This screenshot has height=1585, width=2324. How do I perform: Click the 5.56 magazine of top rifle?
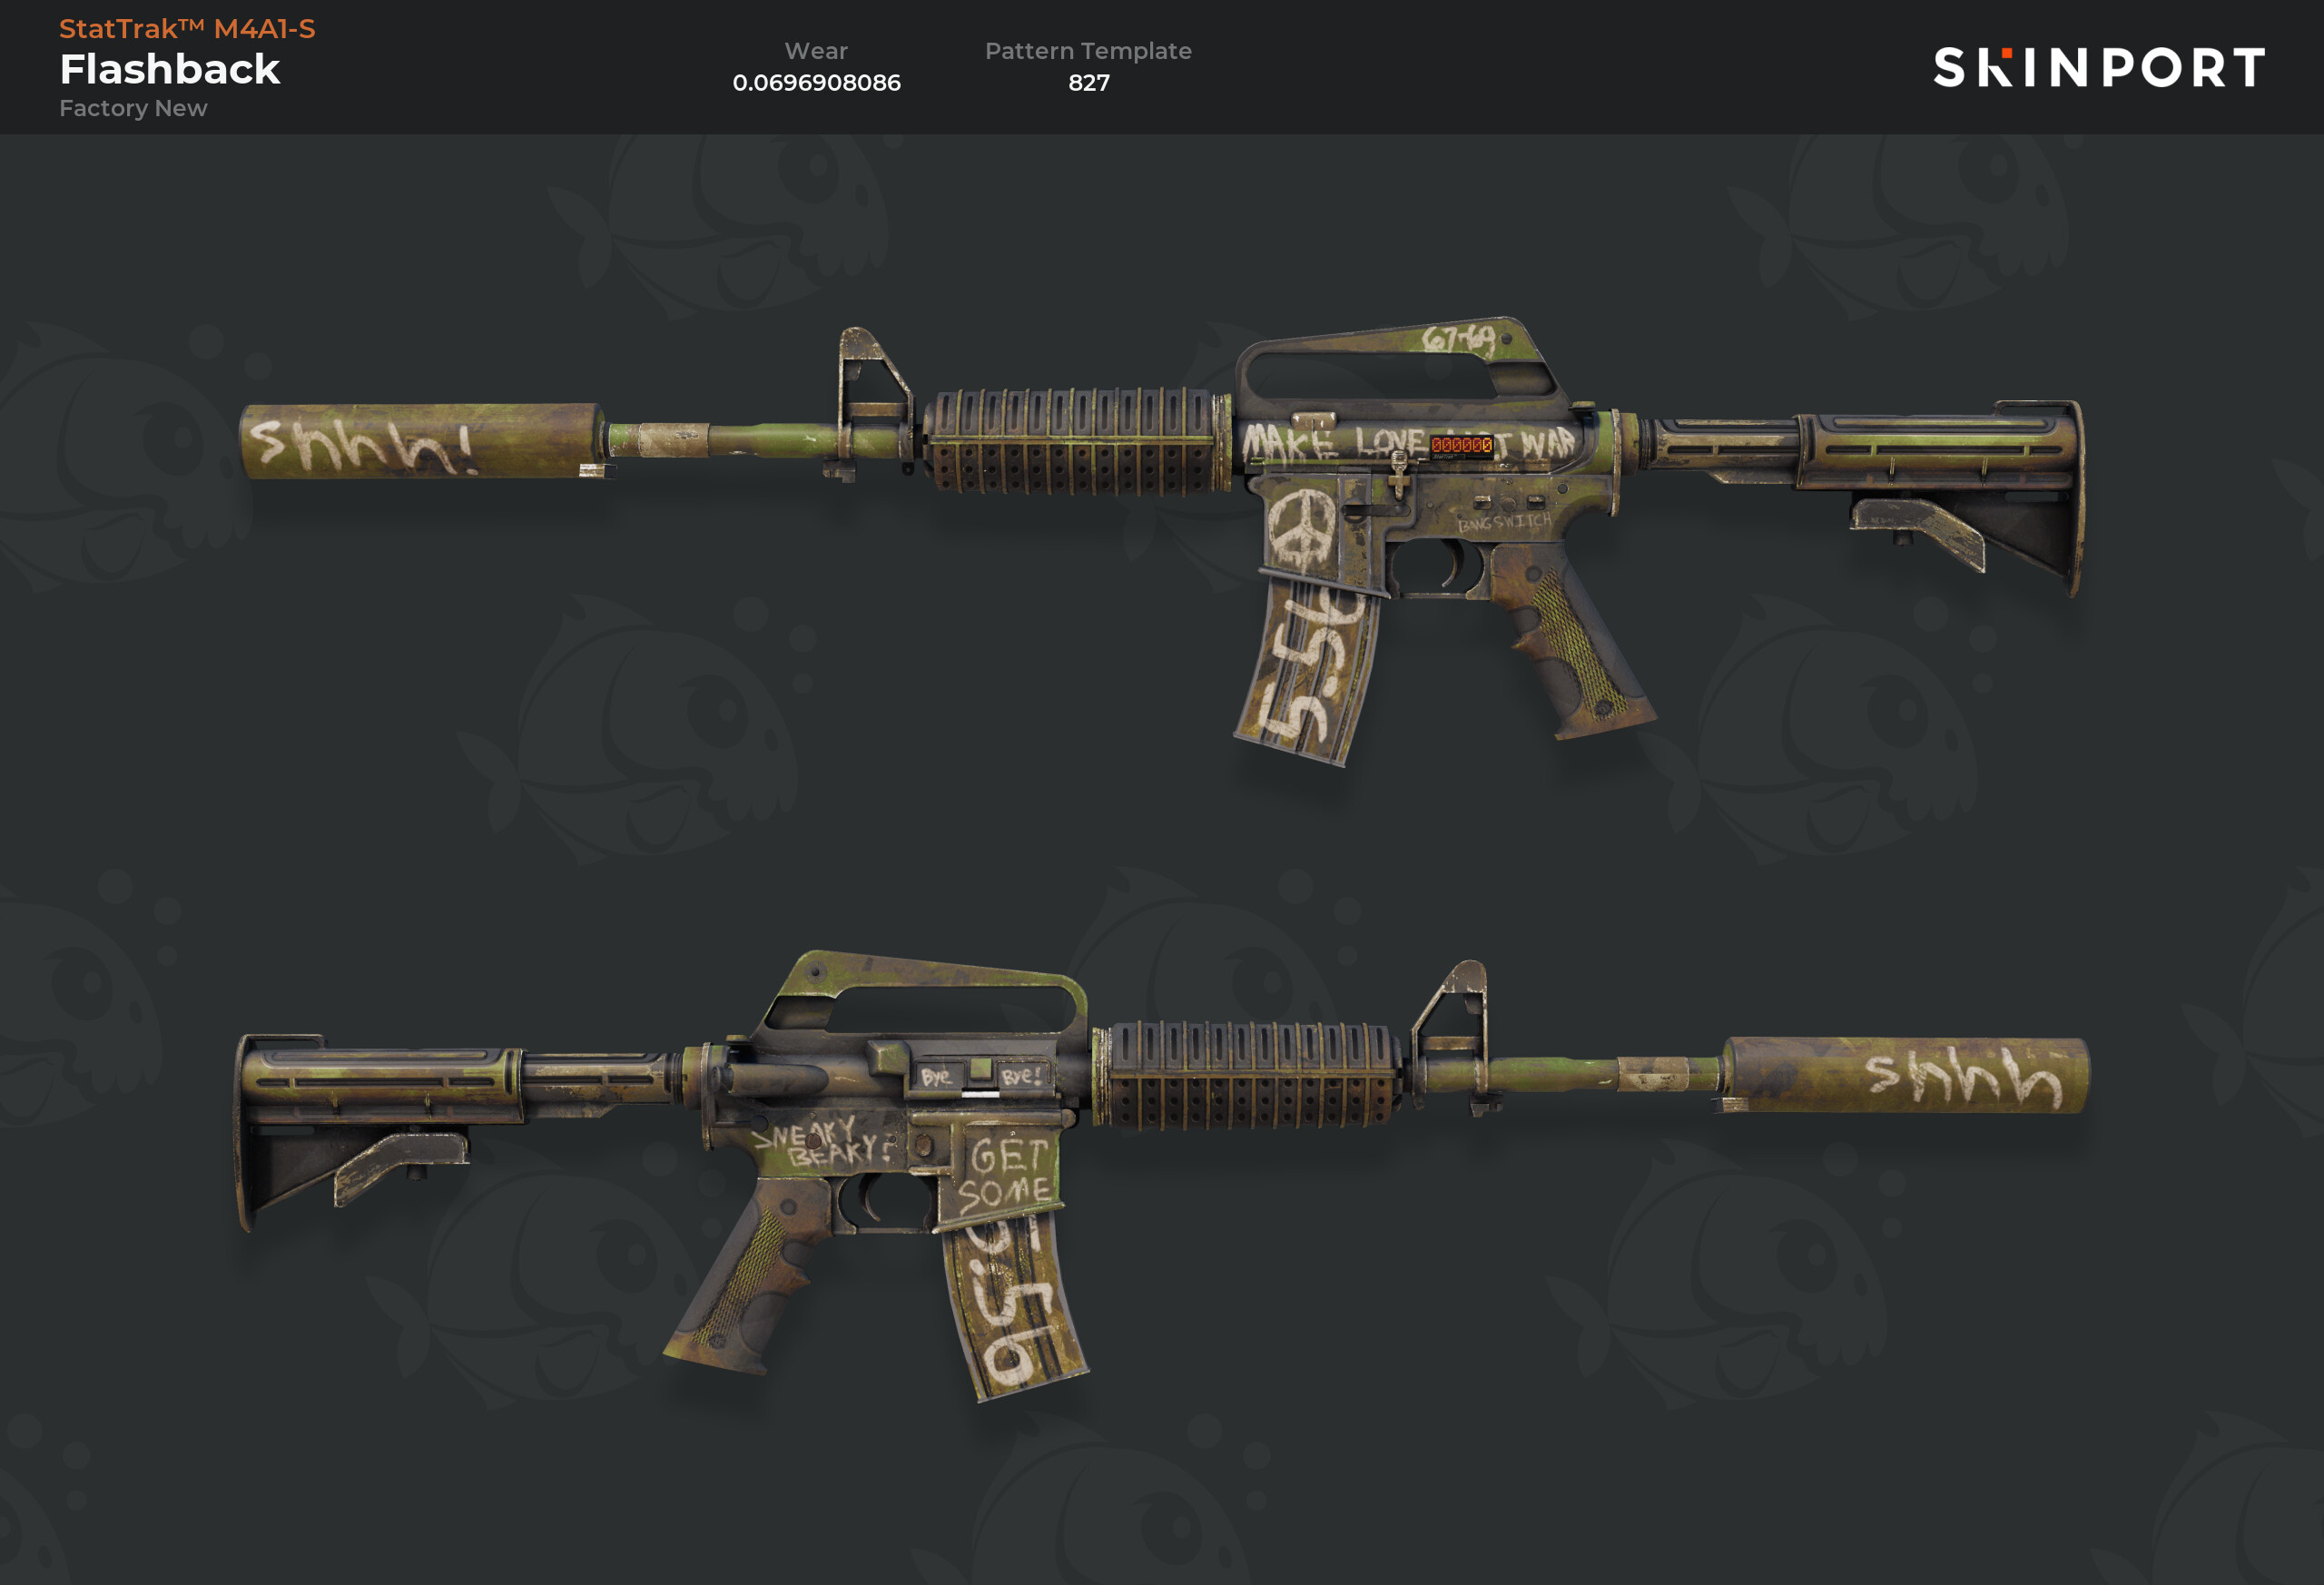click(1306, 672)
